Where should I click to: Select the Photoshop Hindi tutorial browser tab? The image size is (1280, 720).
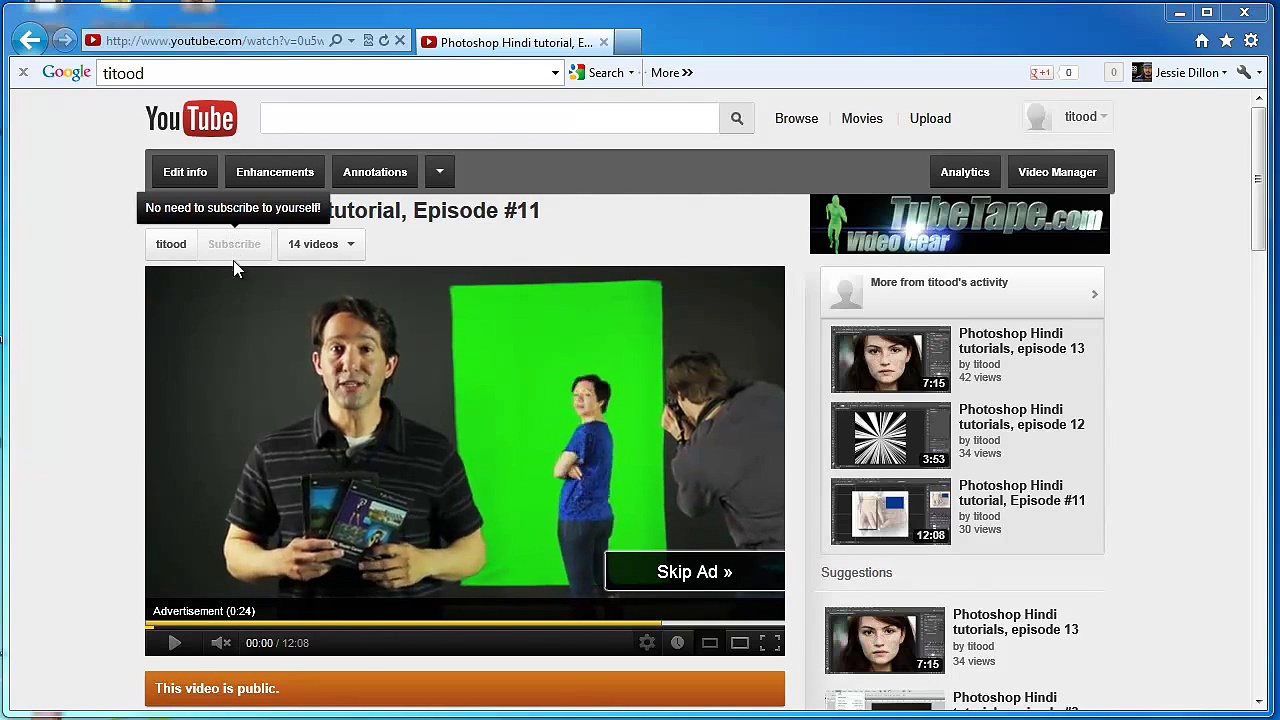pos(514,42)
